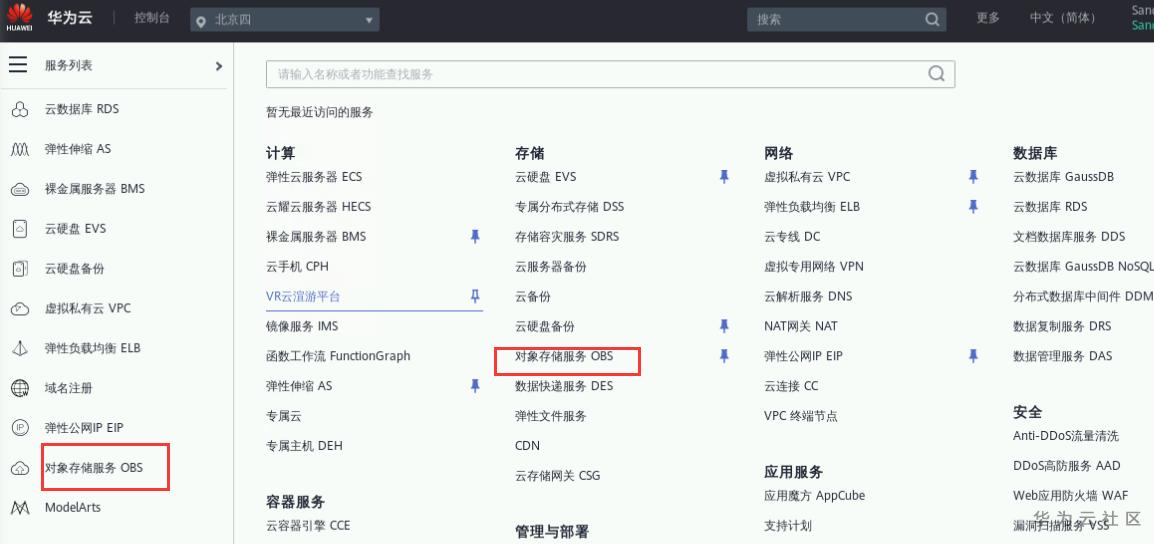Open CDN service link

pos(528,445)
